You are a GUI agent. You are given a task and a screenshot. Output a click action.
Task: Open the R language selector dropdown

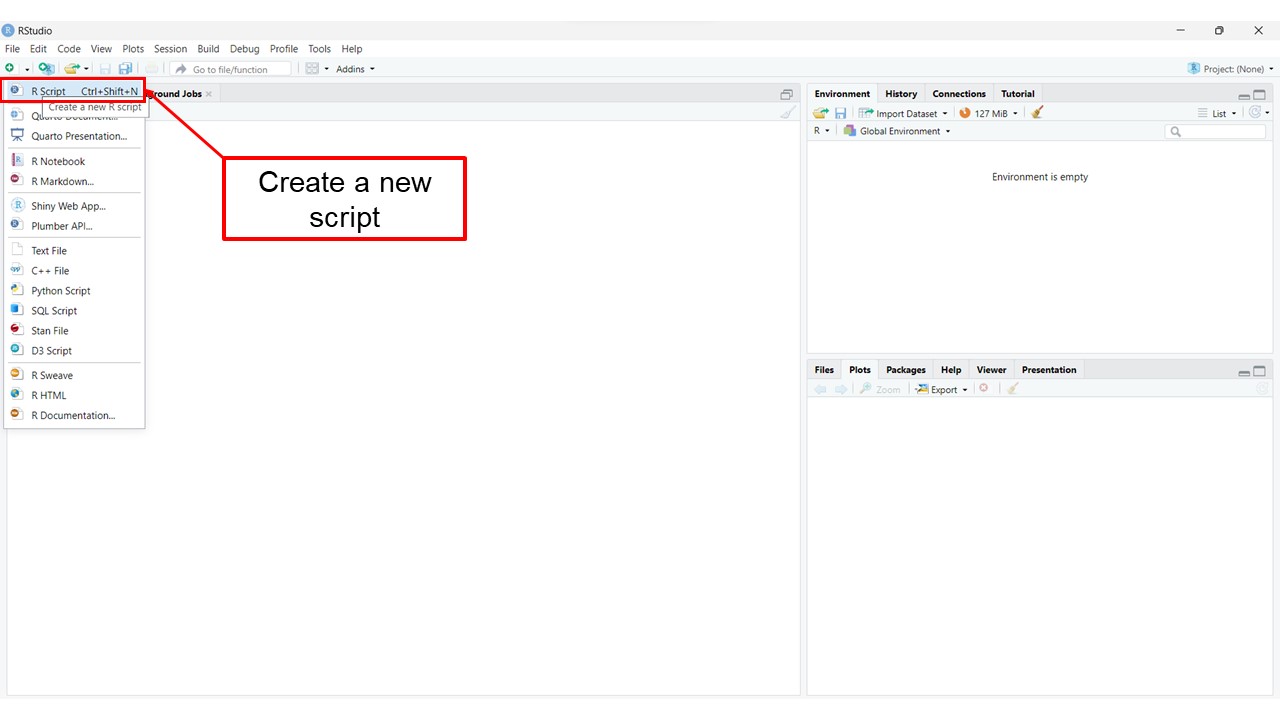click(822, 131)
